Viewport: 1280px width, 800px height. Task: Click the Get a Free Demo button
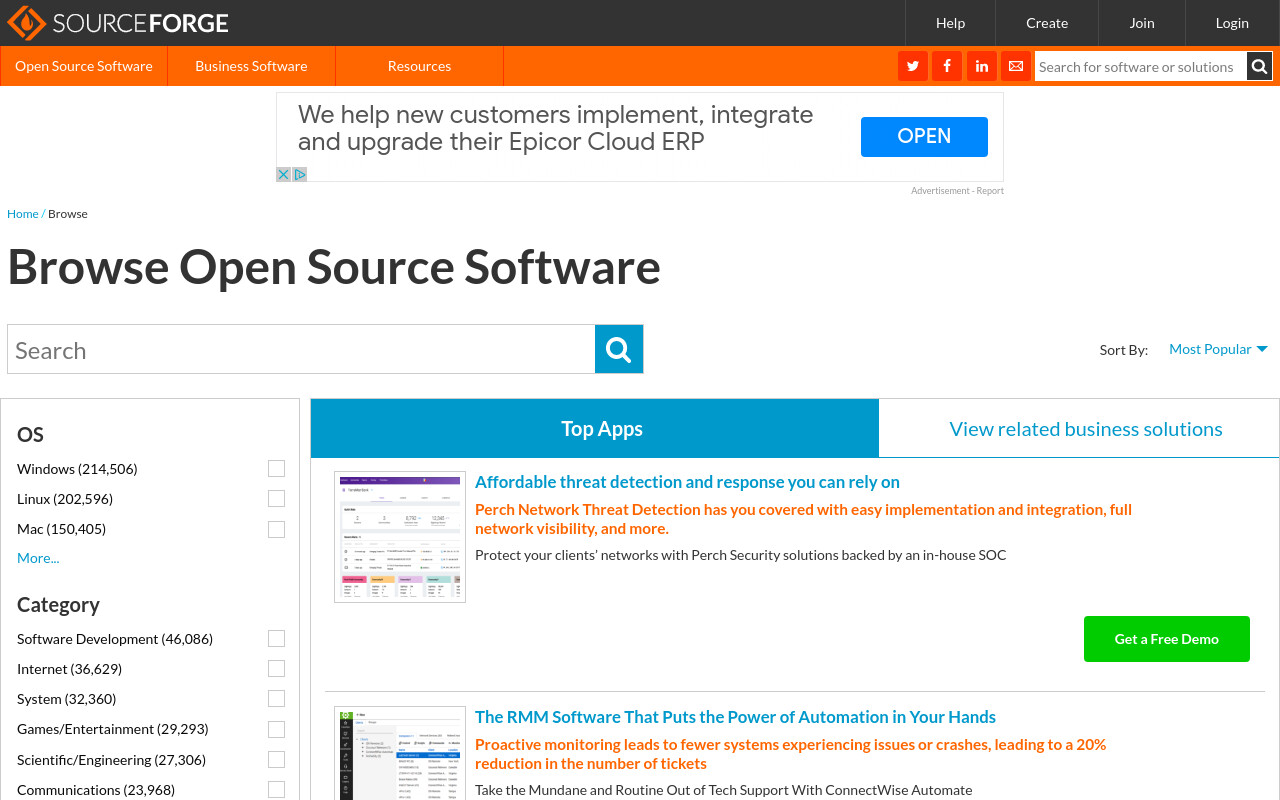(x=1167, y=639)
